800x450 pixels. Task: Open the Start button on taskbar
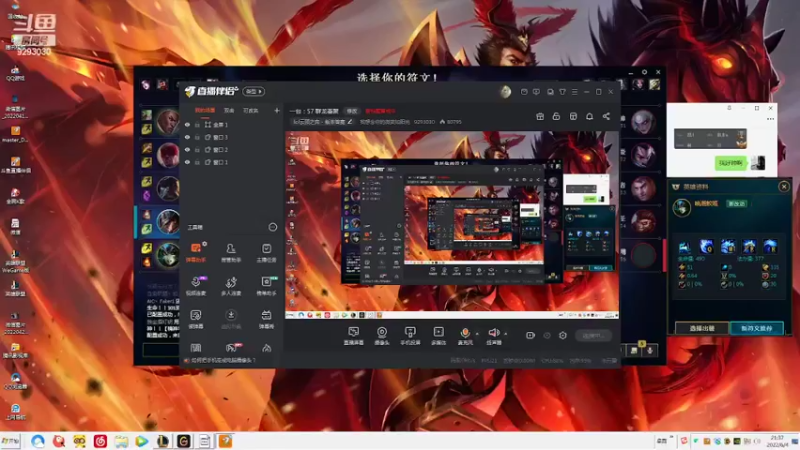click(10, 440)
